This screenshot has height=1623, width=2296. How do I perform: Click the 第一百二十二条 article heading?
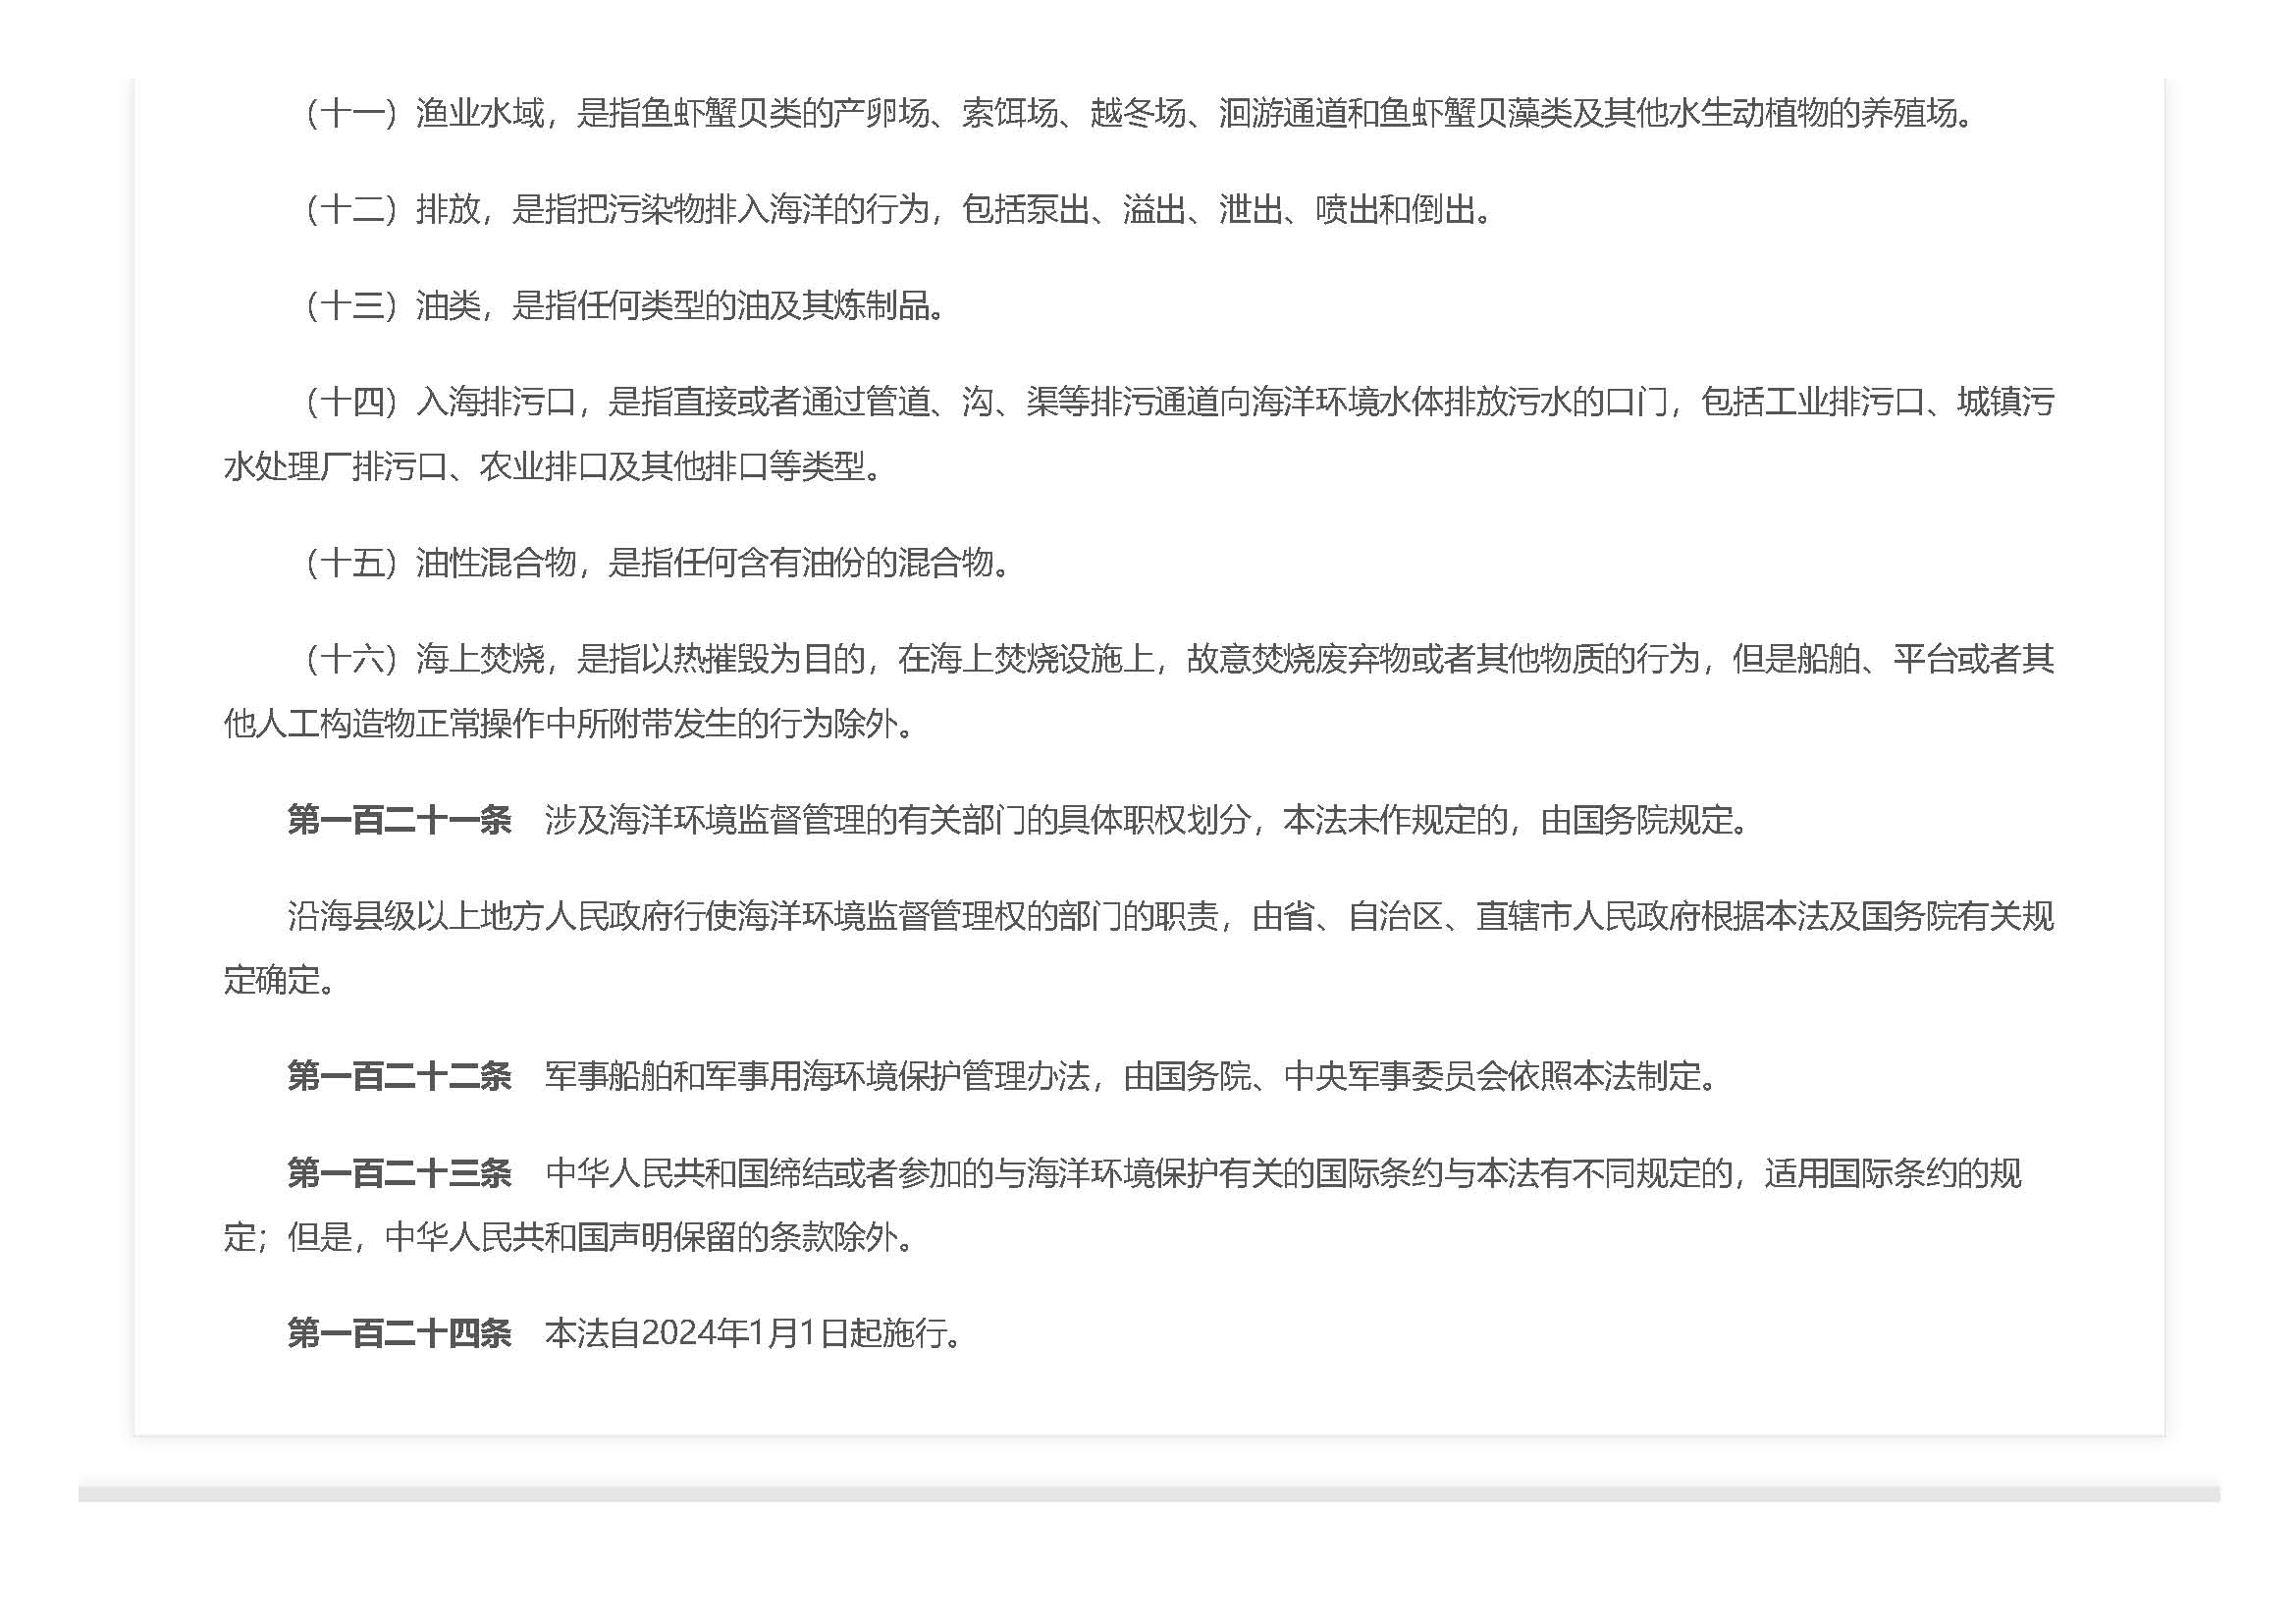point(399,1076)
